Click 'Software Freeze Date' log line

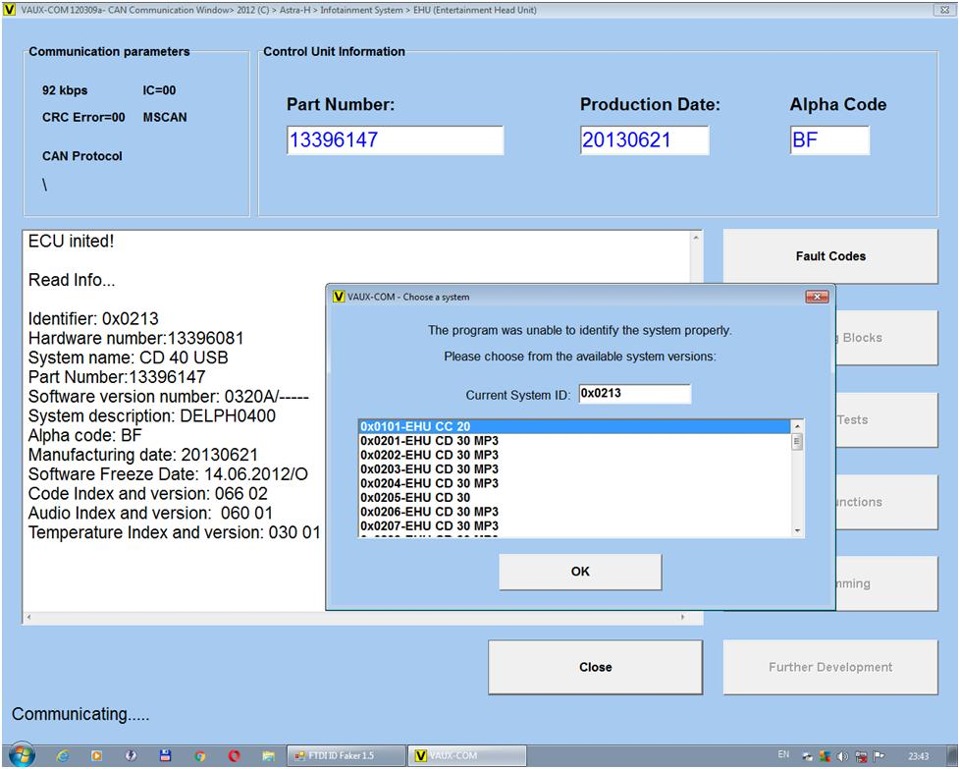tap(168, 475)
